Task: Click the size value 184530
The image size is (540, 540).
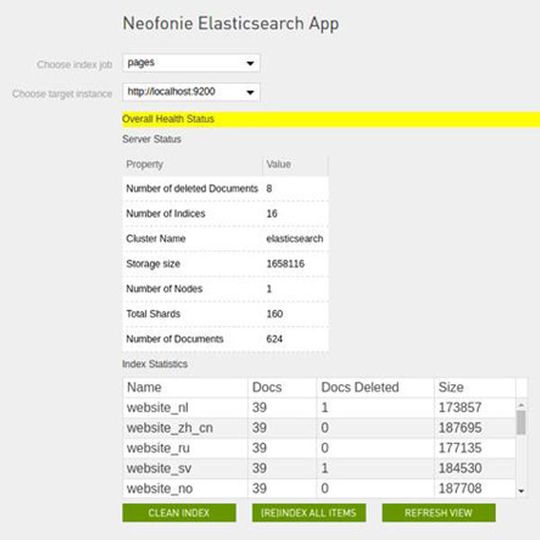Action: (x=460, y=468)
